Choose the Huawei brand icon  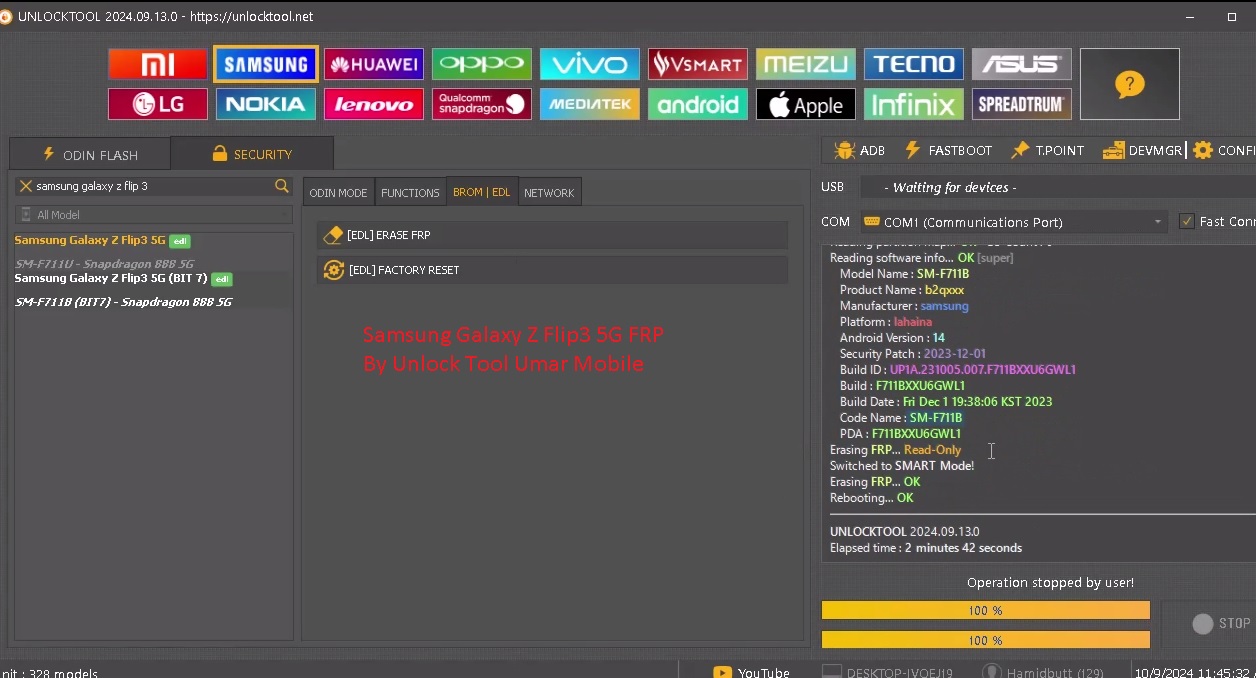tap(374, 64)
